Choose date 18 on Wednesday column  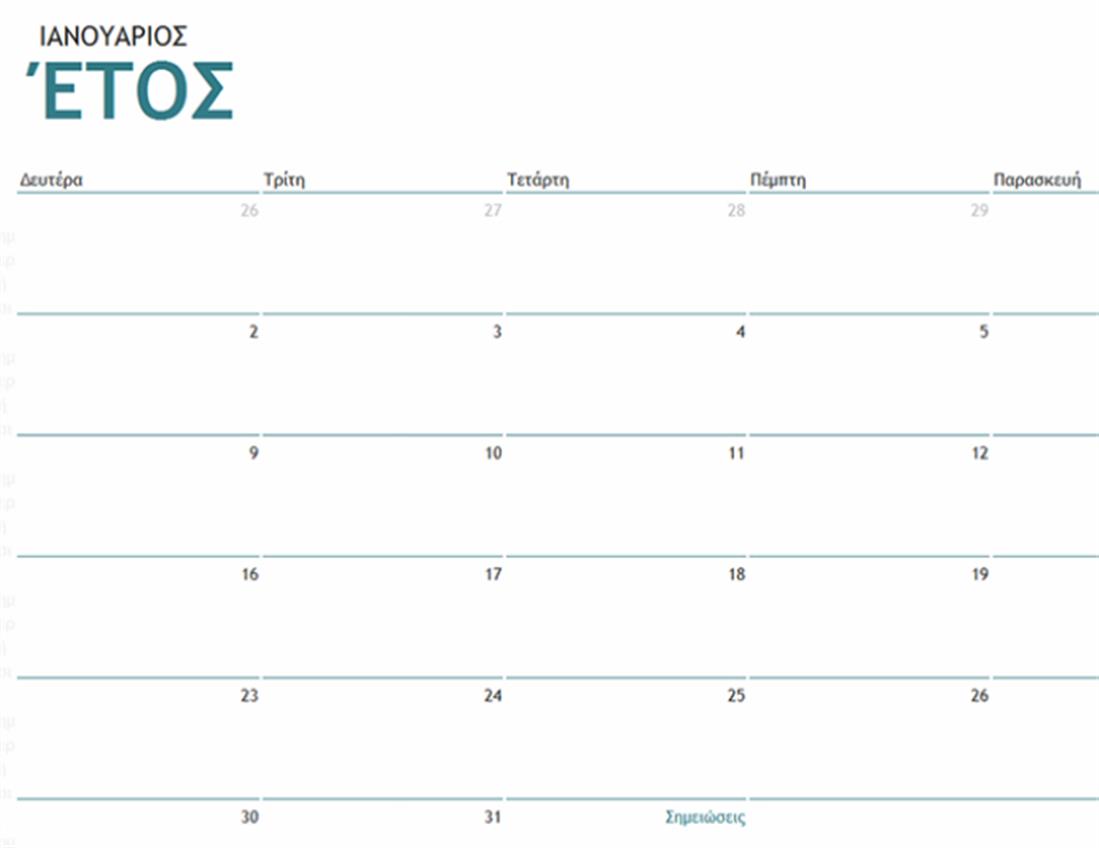[736, 575]
